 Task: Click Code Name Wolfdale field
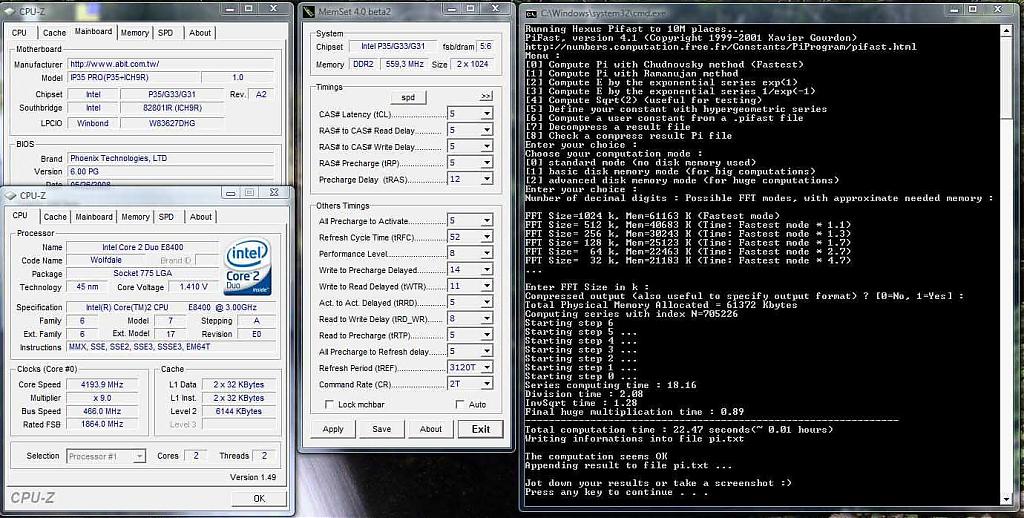(x=108, y=260)
